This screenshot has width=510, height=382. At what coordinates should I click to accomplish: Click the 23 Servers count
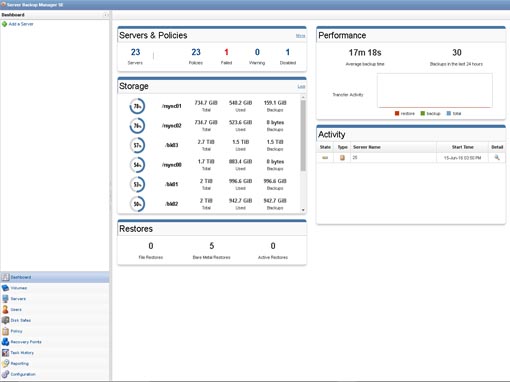(135, 52)
